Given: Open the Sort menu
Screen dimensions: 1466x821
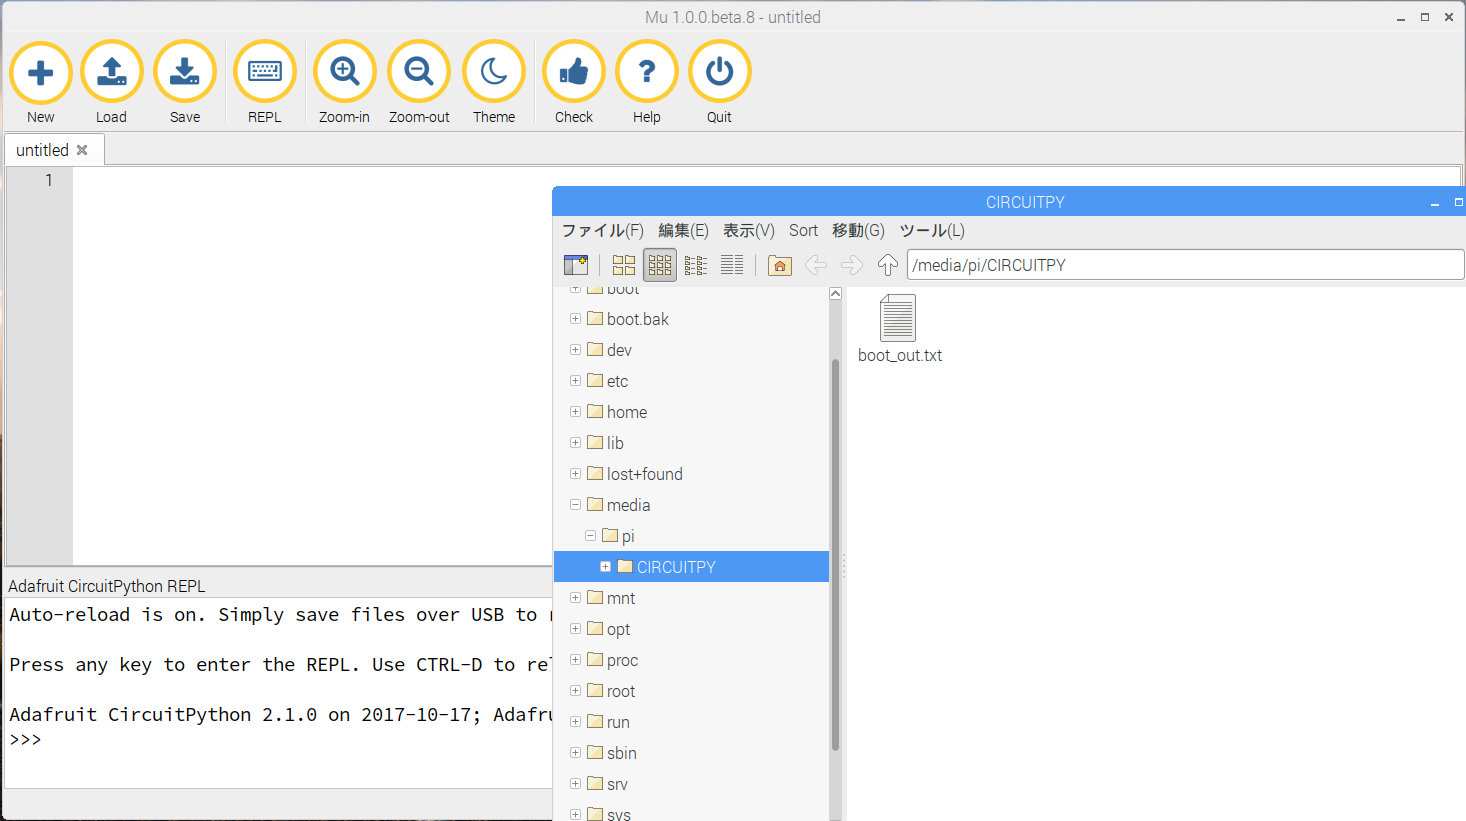Looking at the screenshot, I should (x=803, y=230).
